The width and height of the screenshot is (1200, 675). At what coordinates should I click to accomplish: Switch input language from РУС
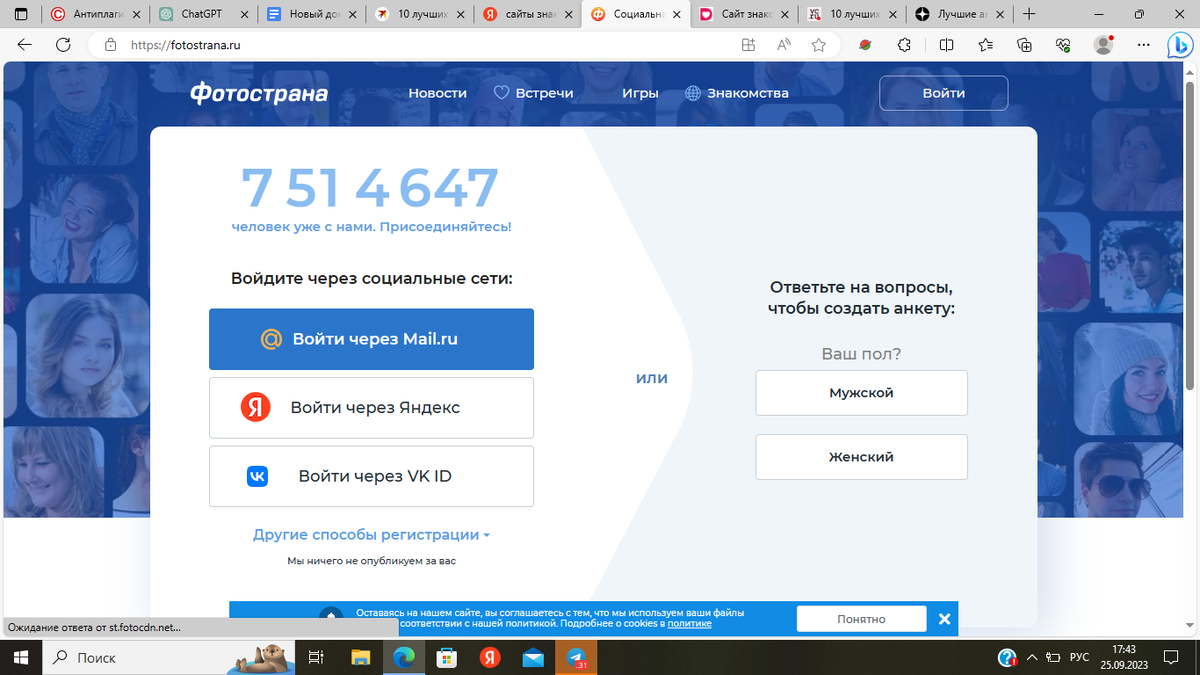click(1079, 658)
